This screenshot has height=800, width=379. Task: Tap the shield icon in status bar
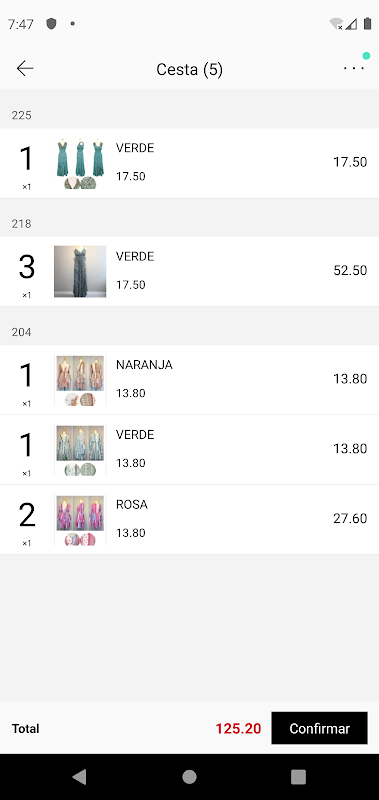tap(51, 23)
